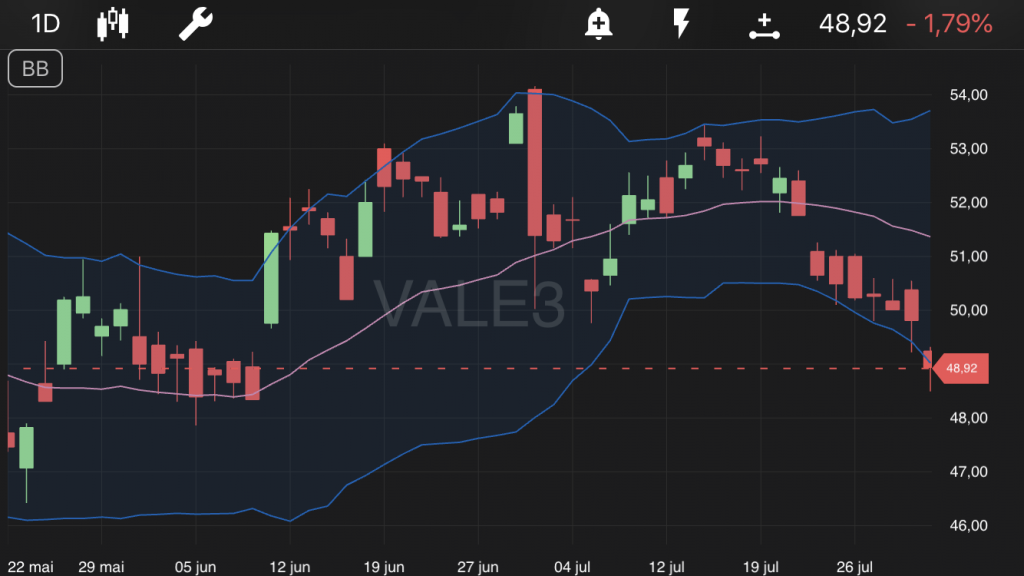This screenshot has width=1024, height=576.
Task: Tap the 47,00 price axis label
Action: pos(968,472)
